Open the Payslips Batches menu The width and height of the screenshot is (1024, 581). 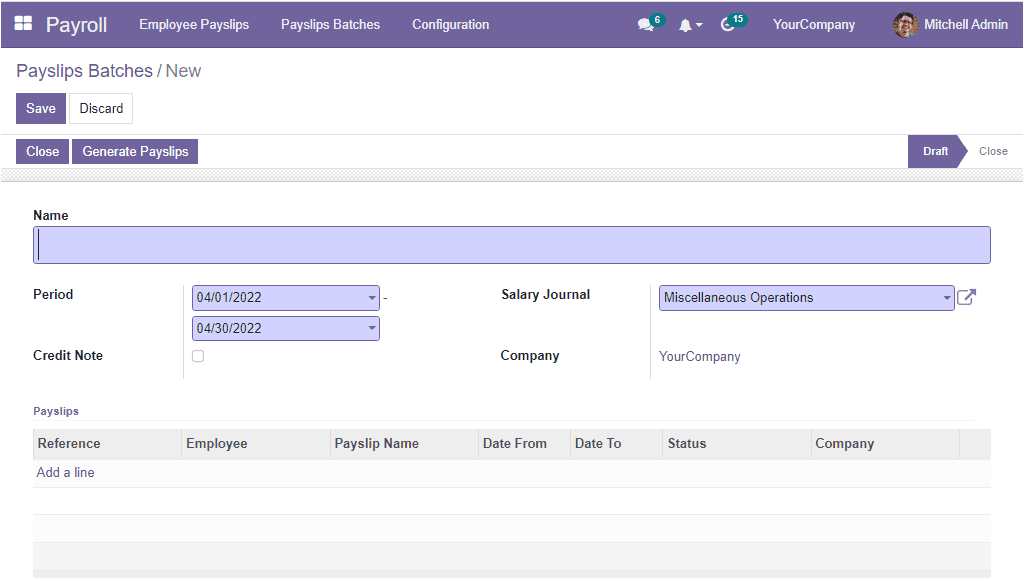[x=330, y=25]
